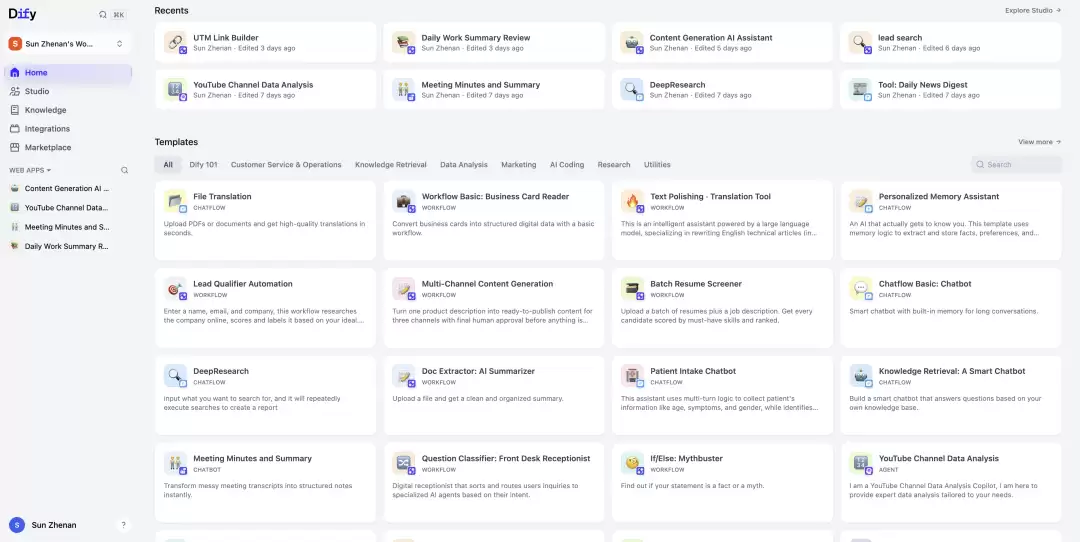Select the Customer Service & Operations tab
The width and height of the screenshot is (1080, 542).
click(x=286, y=165)
